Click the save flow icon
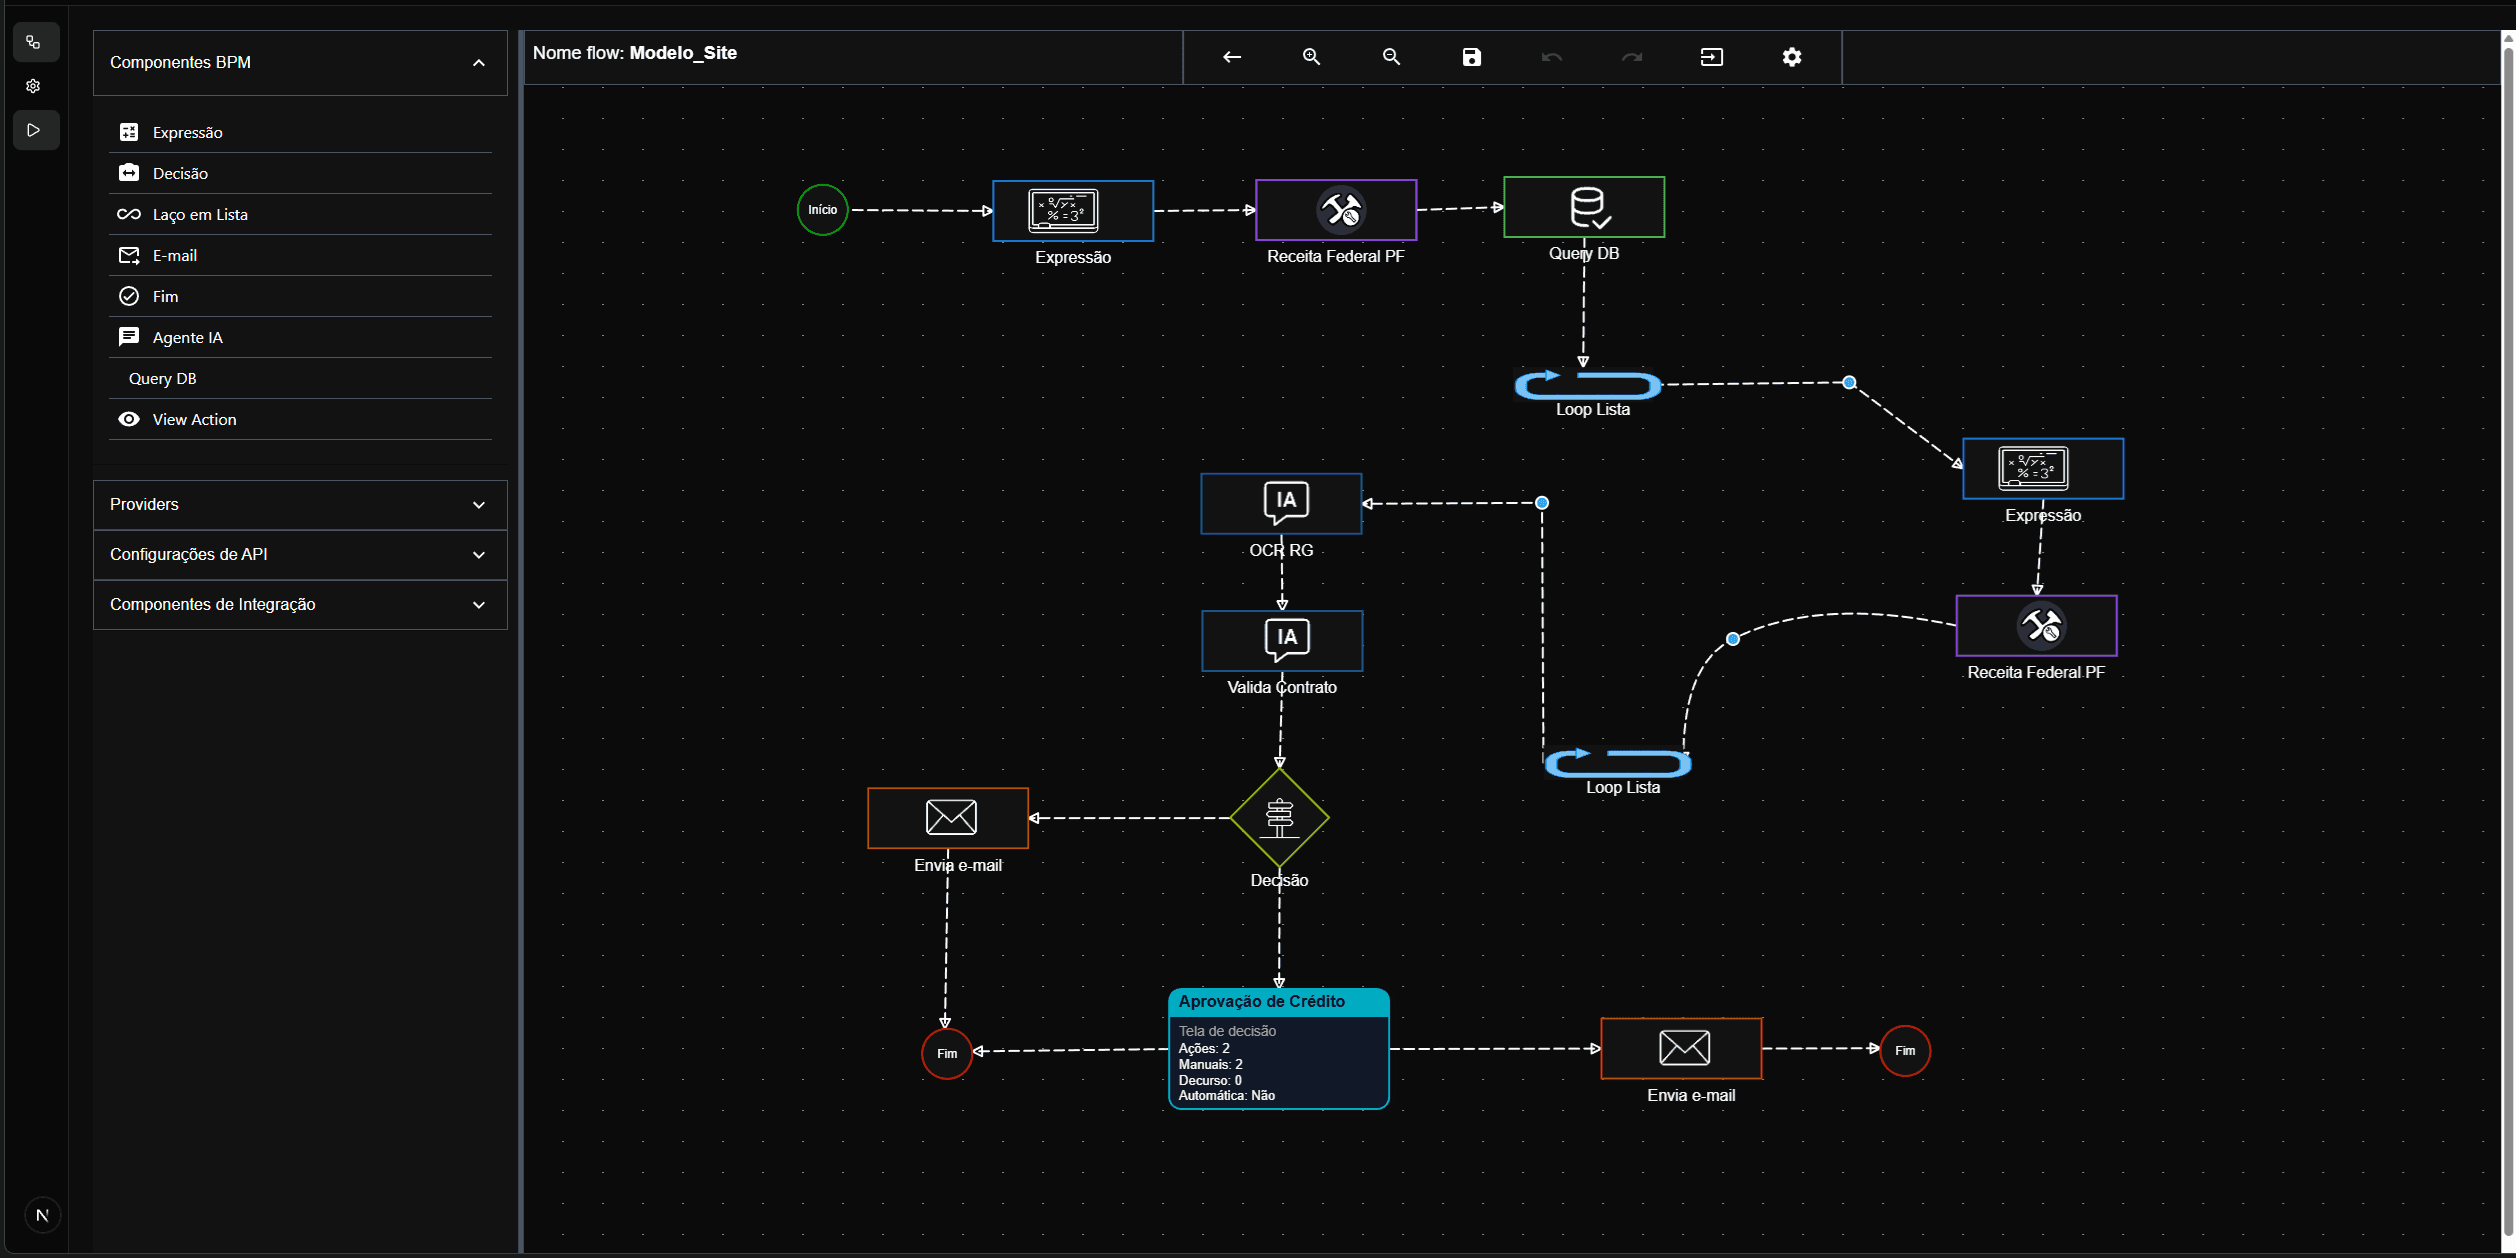Screen dimensions: 2516x1258 1470,57
